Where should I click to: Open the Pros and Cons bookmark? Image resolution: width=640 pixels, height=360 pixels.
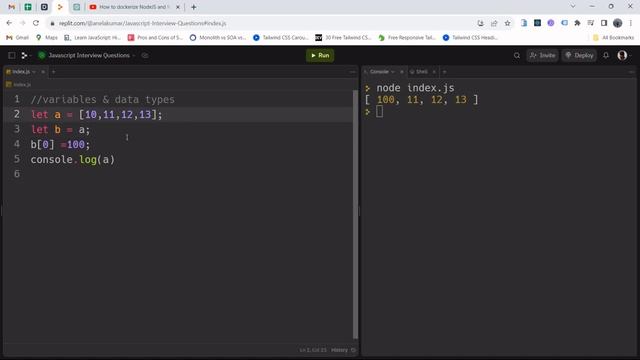155,38
